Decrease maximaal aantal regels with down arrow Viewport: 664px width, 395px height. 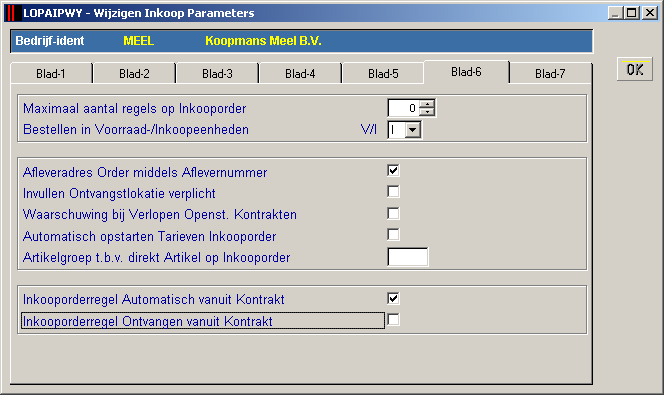427,112
